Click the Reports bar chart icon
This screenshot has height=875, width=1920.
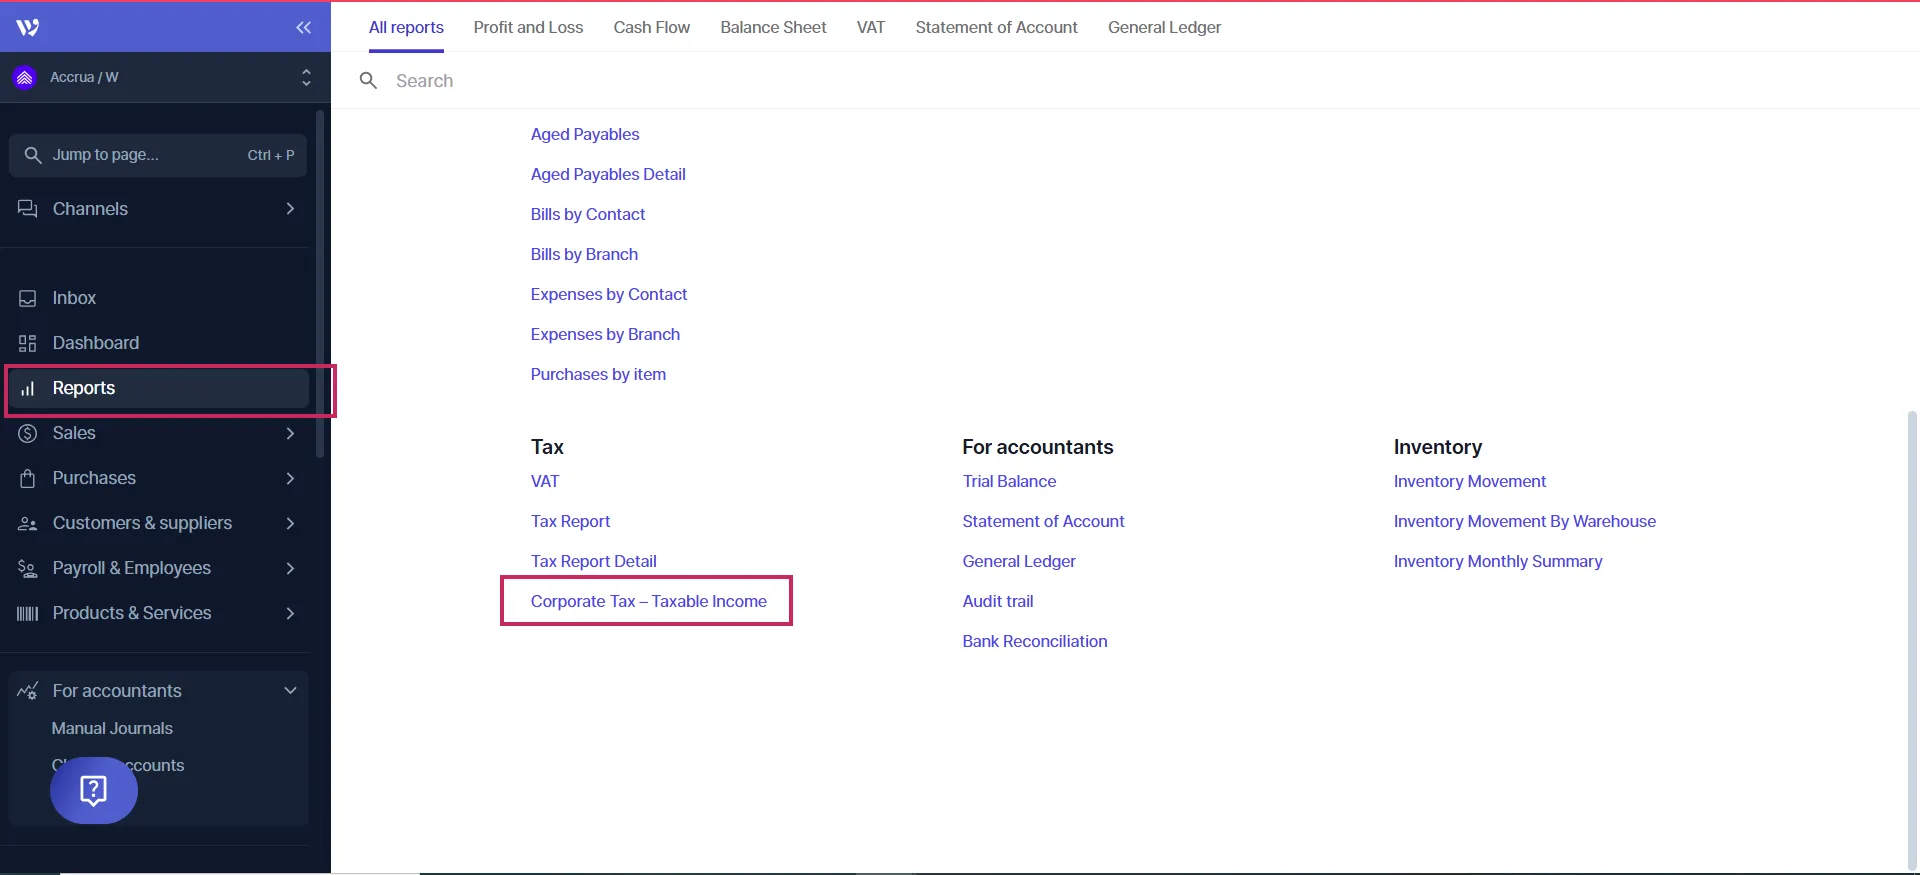(28, 388)
